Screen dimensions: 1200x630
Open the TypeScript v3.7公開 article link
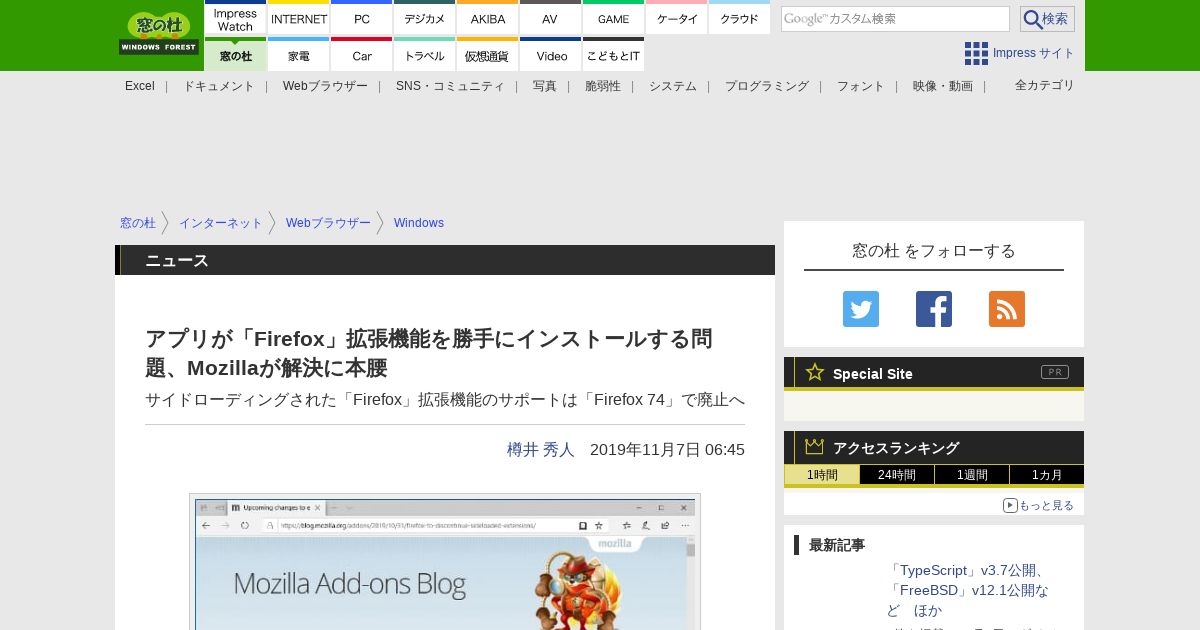point(968,590)
